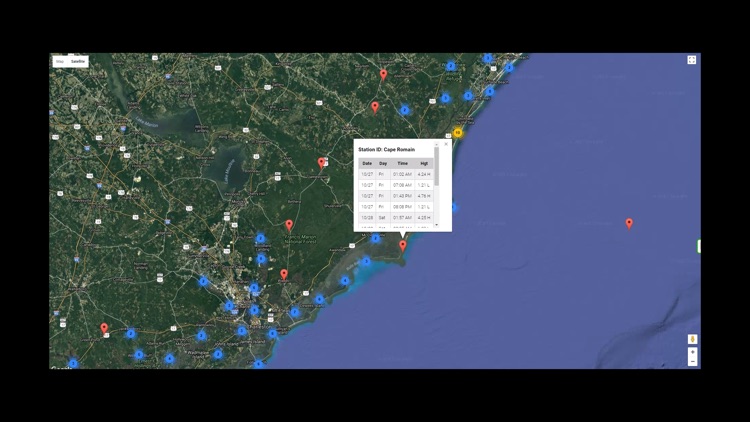The image size is (750, 422).
Task: Click the '01:43 PM' time cell
Action: (x=402, y=196)
